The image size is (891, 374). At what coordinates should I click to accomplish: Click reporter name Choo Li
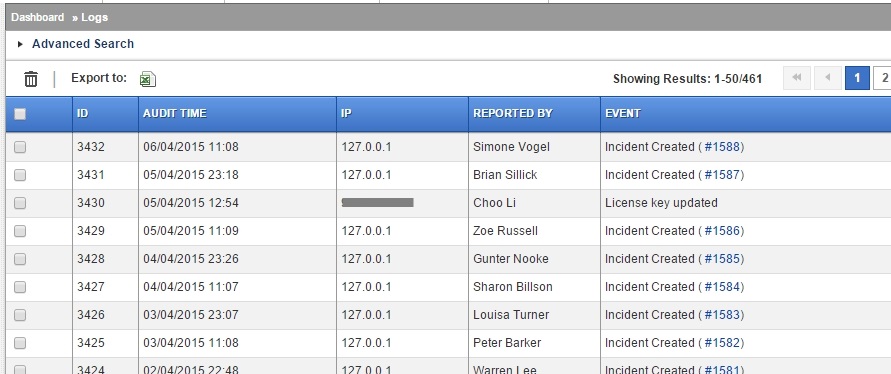pyautogui.click(x=494, y=203)
